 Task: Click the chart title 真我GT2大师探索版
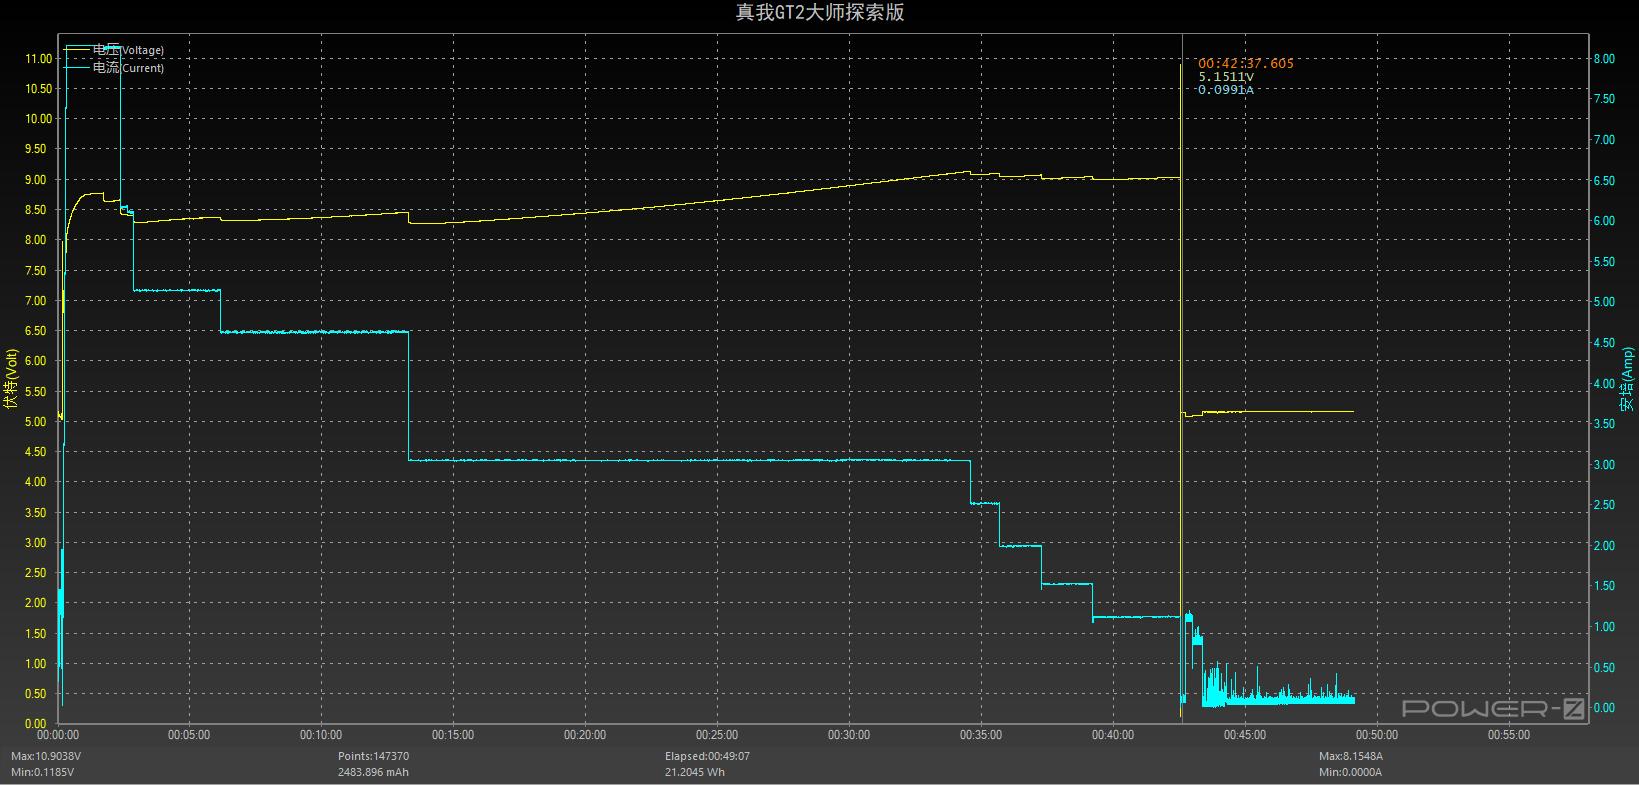point(819,12)
